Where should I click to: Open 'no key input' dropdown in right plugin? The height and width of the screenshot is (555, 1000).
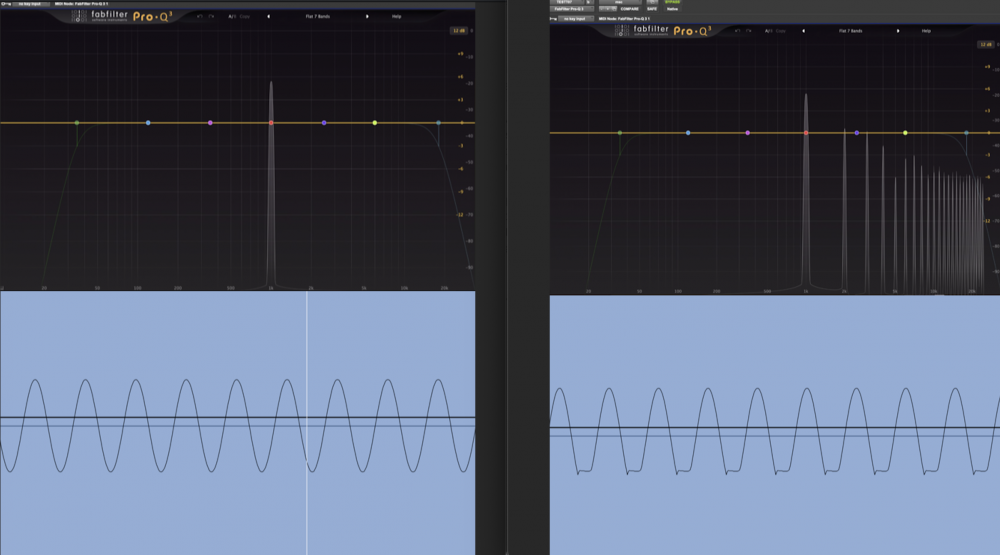(576, 18)
